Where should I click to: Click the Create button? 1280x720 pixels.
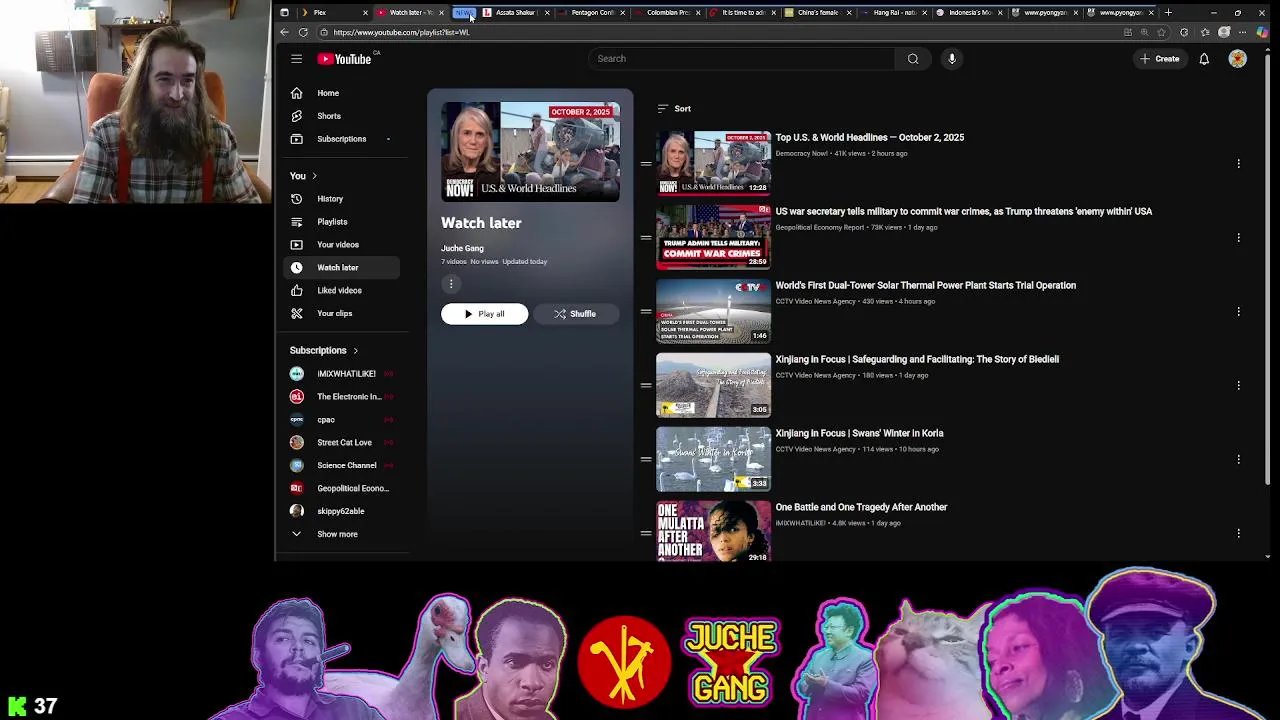pyautogui.click(x=1160, y=59)
